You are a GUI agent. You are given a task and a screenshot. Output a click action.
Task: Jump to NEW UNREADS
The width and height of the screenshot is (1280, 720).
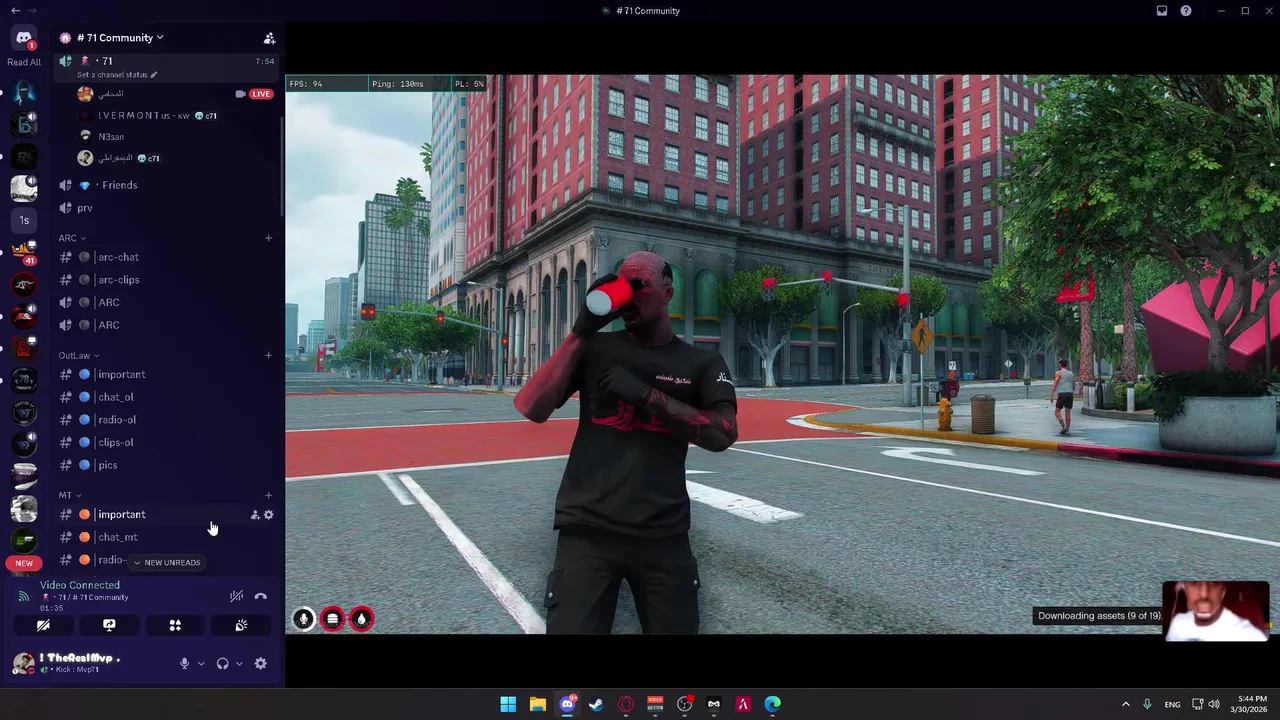pyautogui.click(x=167, y=563)
